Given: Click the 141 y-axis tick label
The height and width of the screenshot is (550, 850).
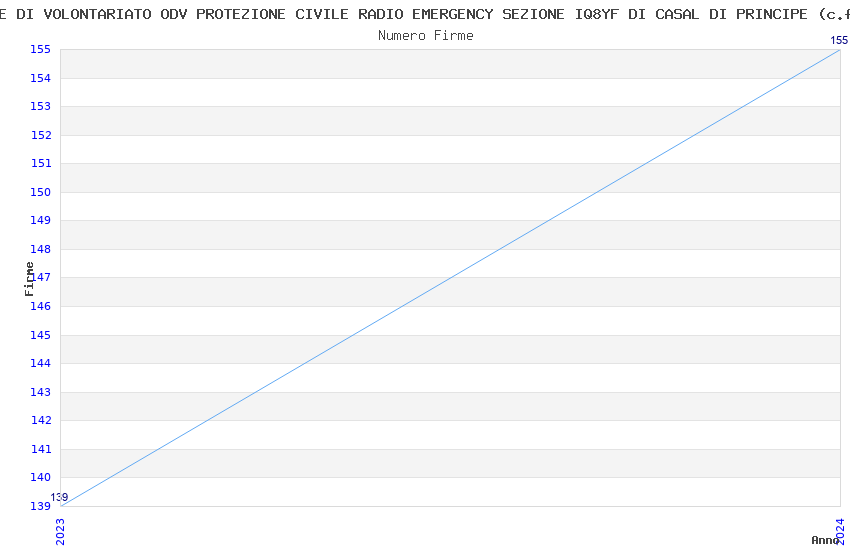Looking at the screenshot, I should tap(41, 449).
